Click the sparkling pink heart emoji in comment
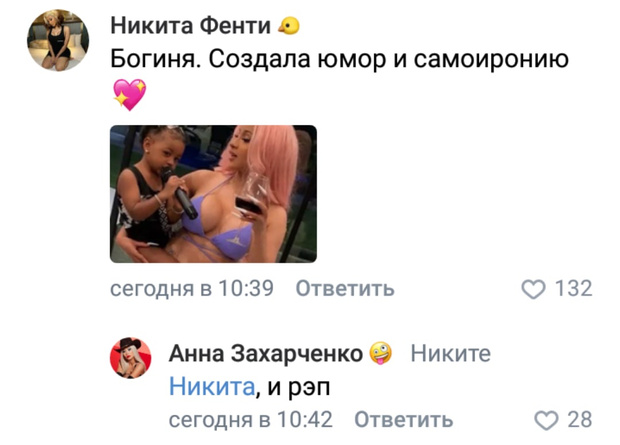Screen dimensions: 620x445 pyautogui.click(x=130, y=94)
